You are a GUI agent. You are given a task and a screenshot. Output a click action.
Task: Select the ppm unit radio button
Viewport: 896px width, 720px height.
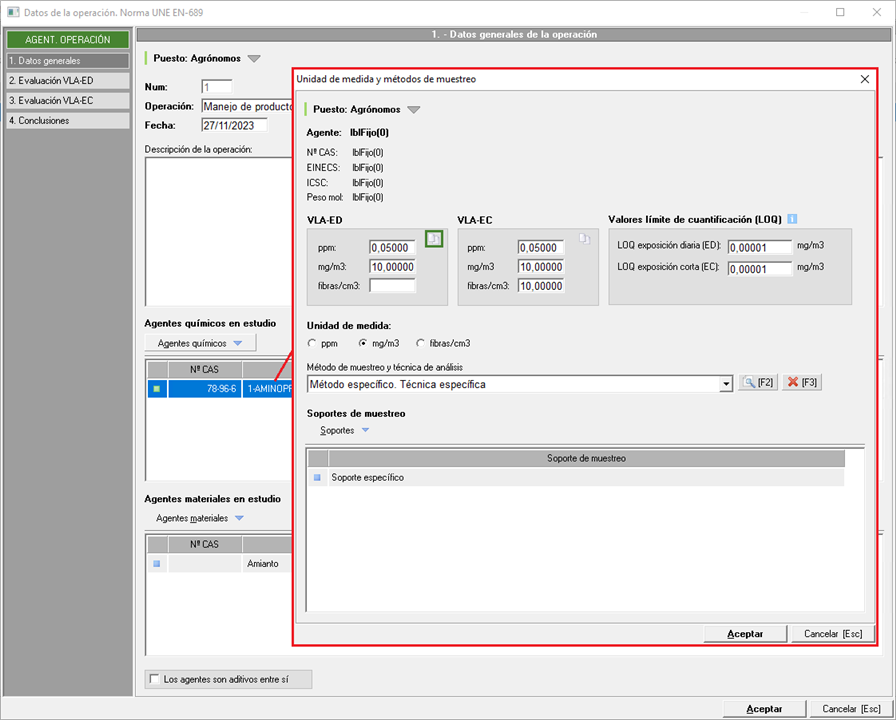(313, 343)
